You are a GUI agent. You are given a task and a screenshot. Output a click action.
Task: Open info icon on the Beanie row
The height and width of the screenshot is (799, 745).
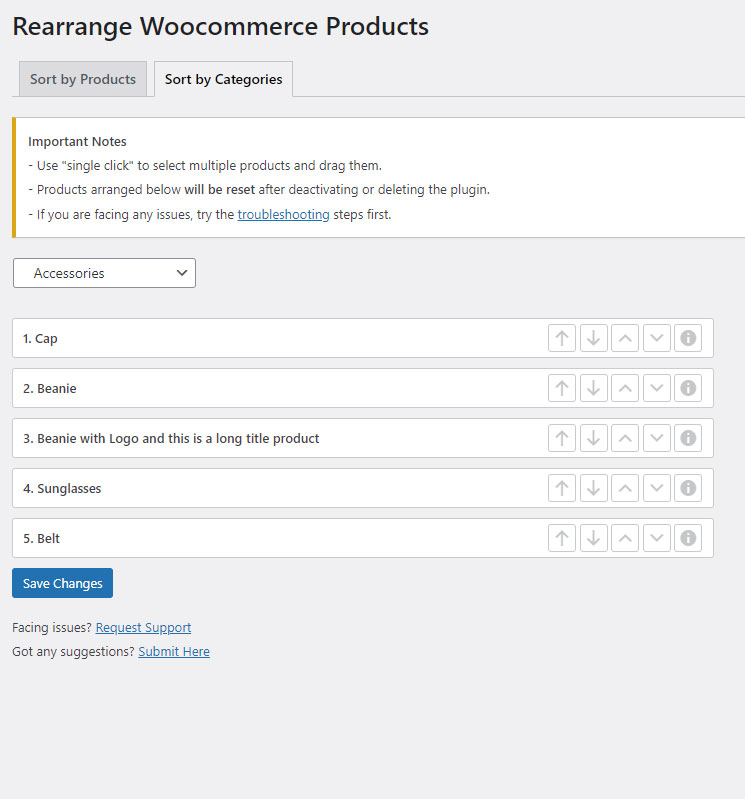point(688,388)
